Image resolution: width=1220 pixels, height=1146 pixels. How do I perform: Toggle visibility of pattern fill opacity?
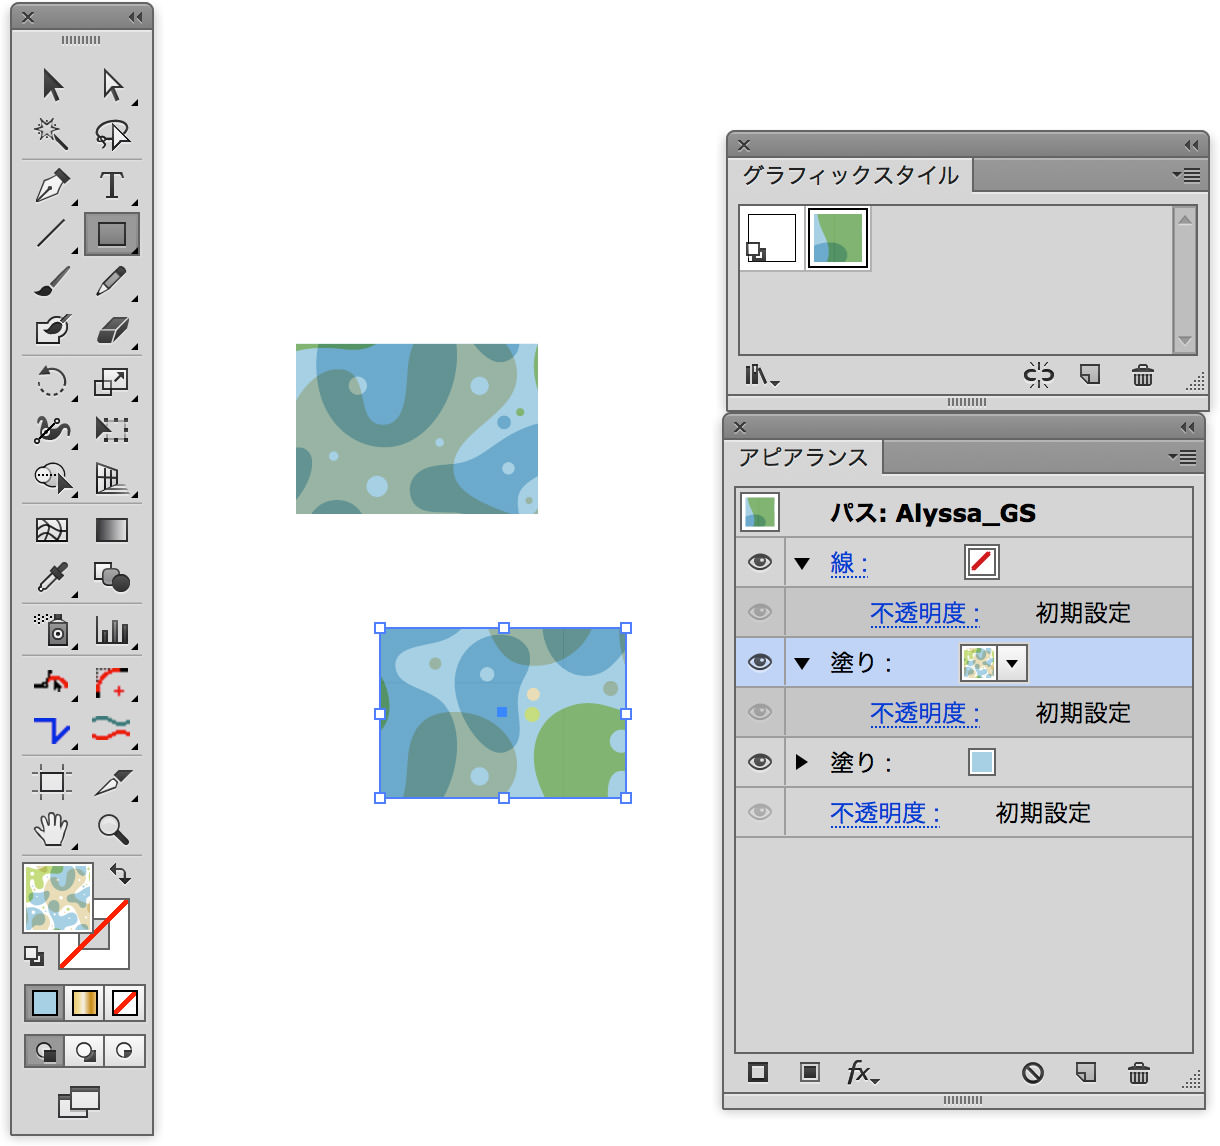pos(760,712)
